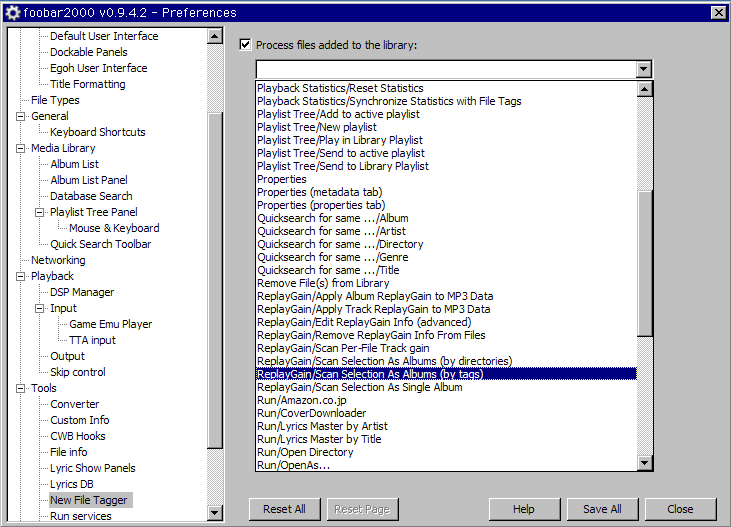
Task: Select Lyrics DB tree item
Action: pos(72,484)
